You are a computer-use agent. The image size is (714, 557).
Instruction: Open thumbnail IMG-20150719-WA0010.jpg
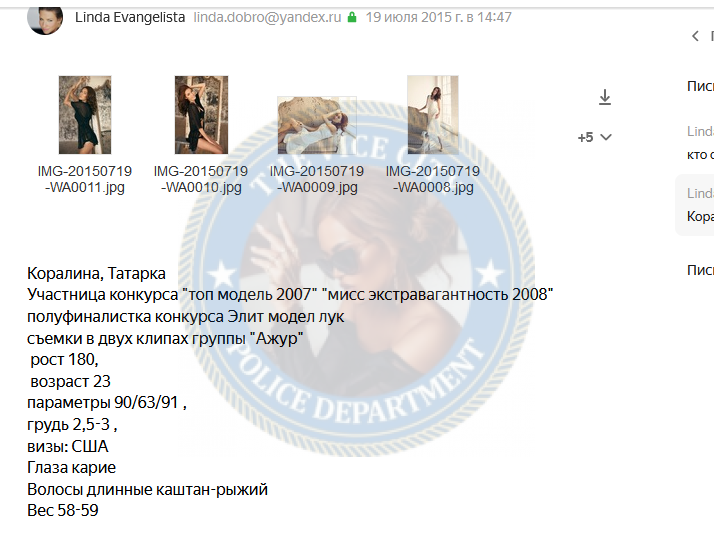pyautogui.click(x=201, y=115)
